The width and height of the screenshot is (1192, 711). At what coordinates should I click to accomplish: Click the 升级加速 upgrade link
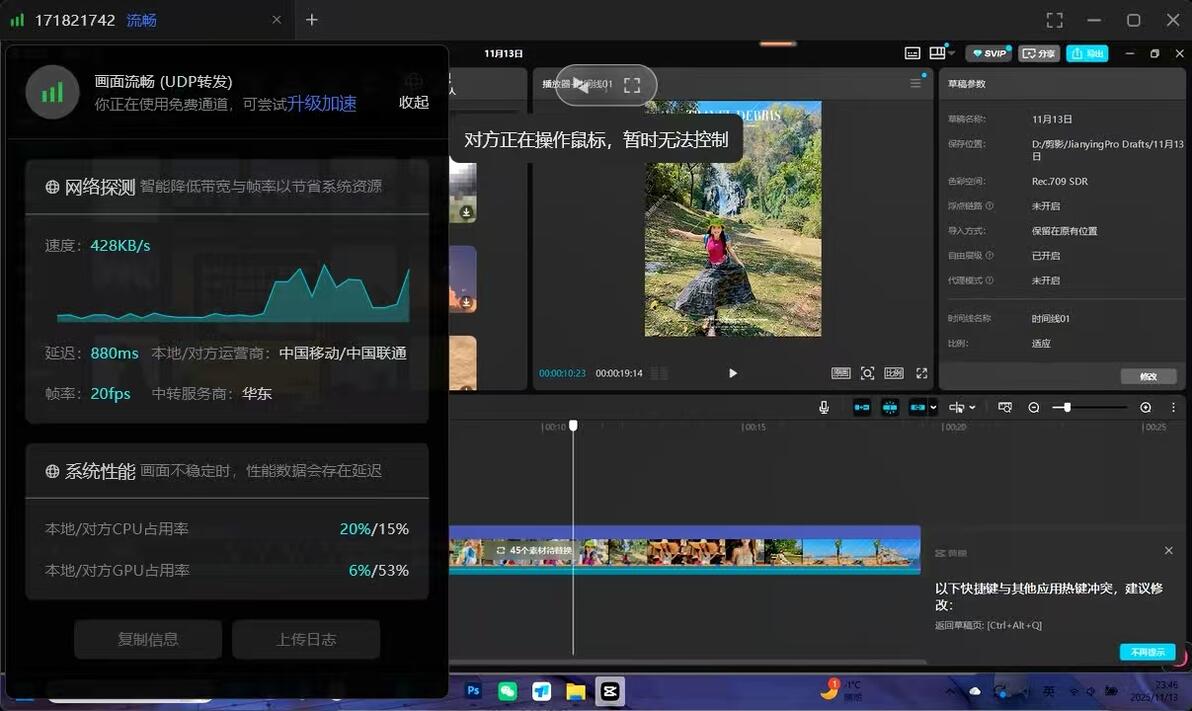pyautogui.click(x=322, y=103)
